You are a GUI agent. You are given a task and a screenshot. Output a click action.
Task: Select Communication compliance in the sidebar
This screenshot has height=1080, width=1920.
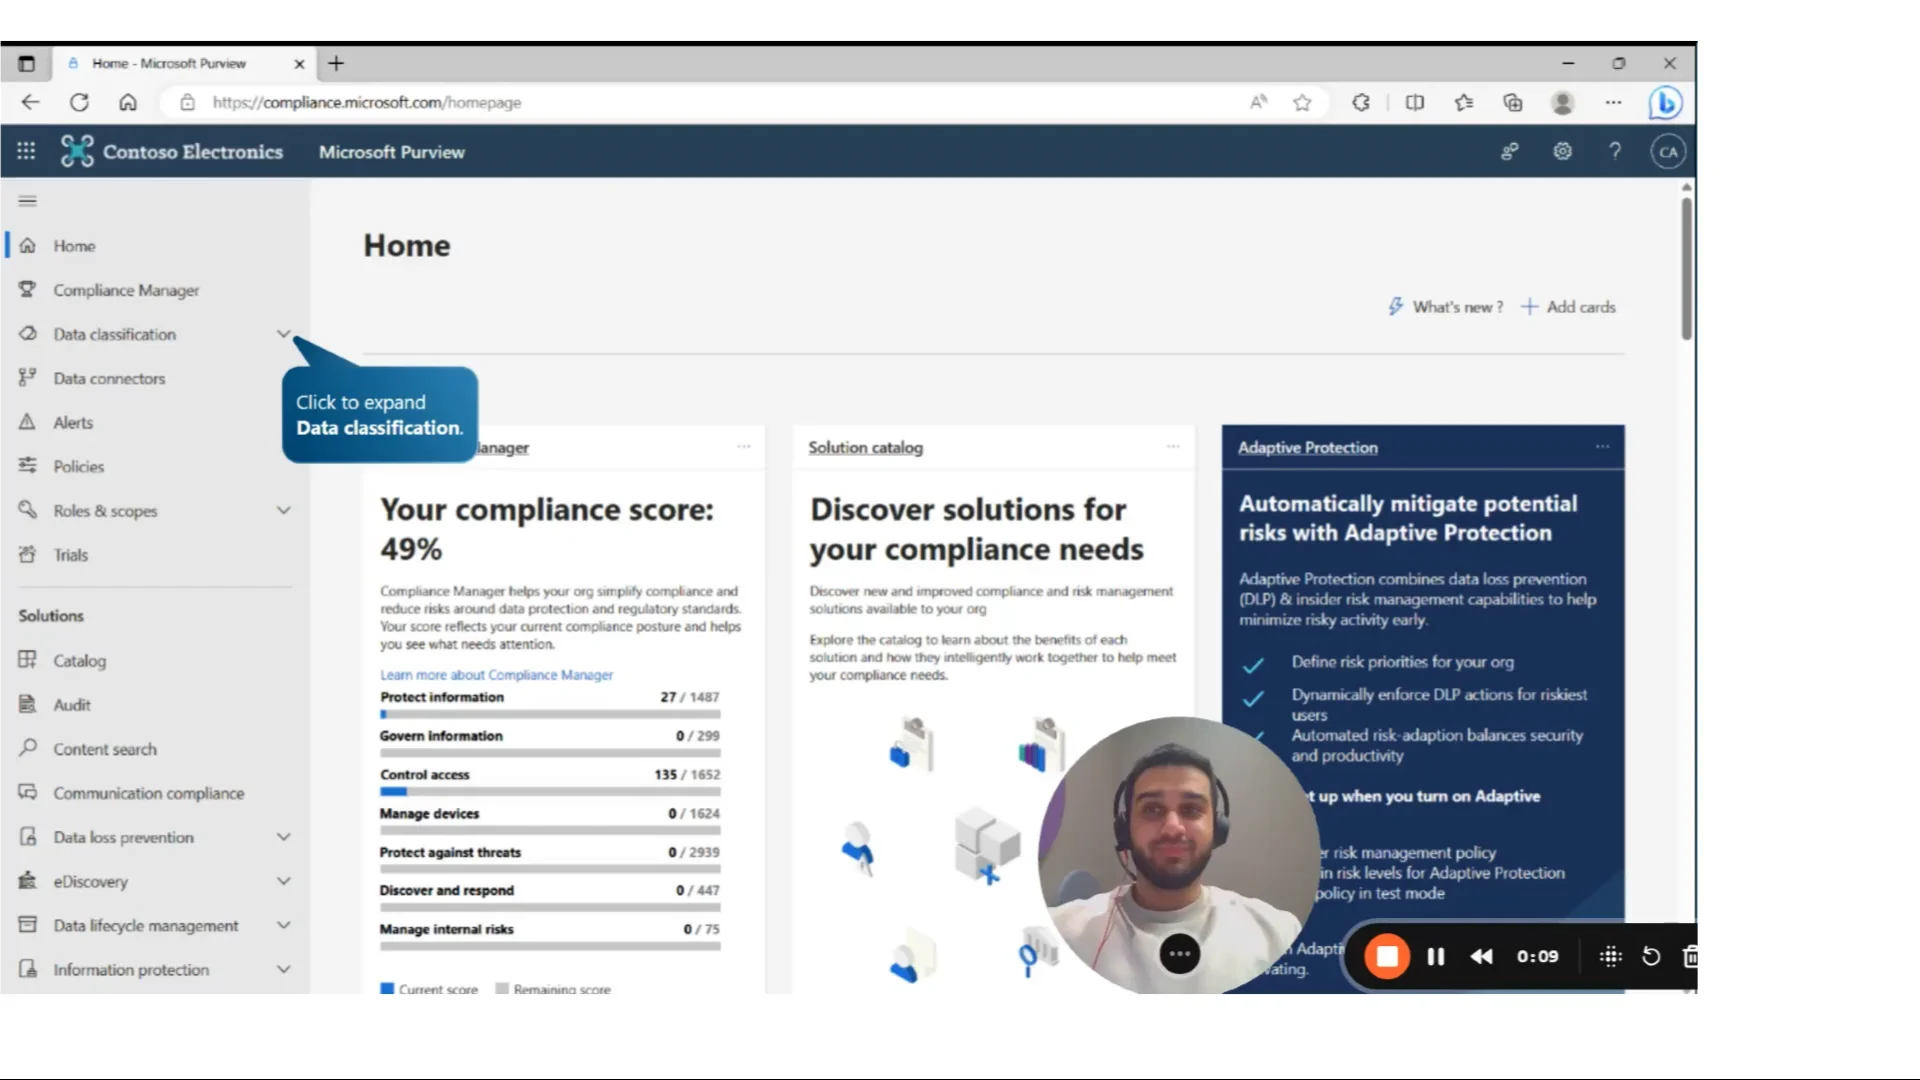pos(148,793)
